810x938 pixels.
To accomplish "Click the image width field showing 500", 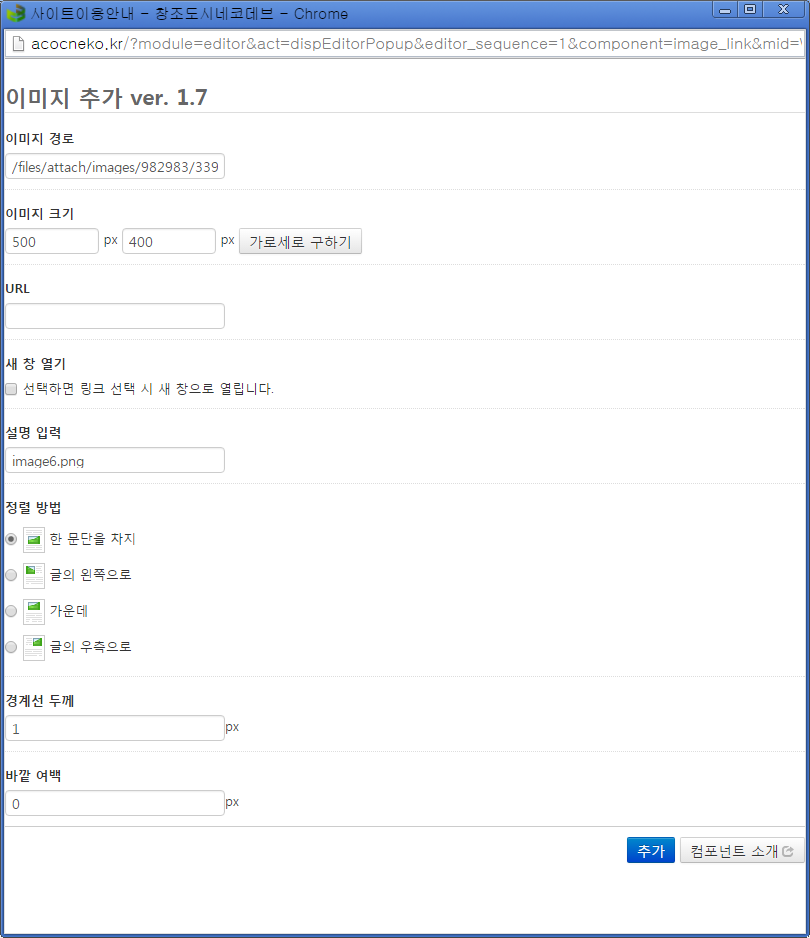I will click(52, 241).
